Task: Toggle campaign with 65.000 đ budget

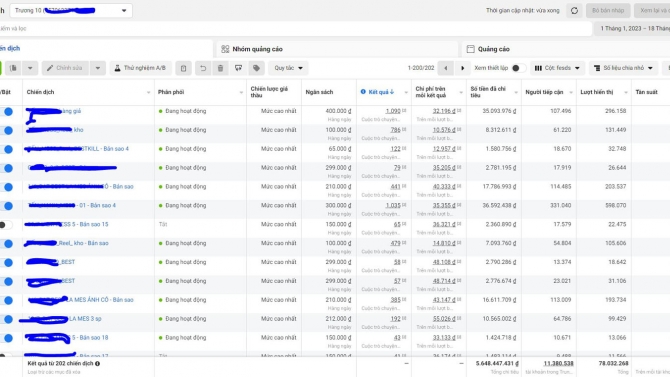Action: click(6, 149)
